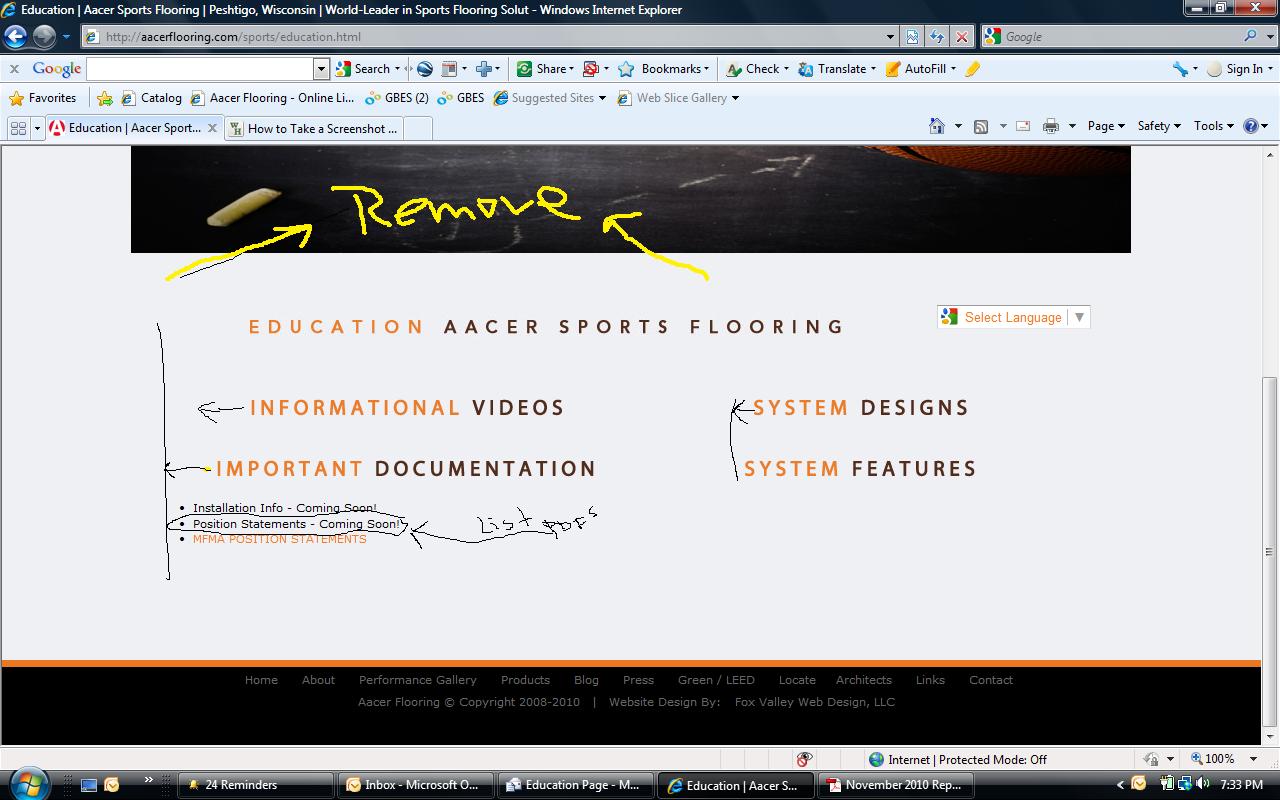
Task: Click Add to Favorites Bar star icon
Action: click(x=105, y=98)
